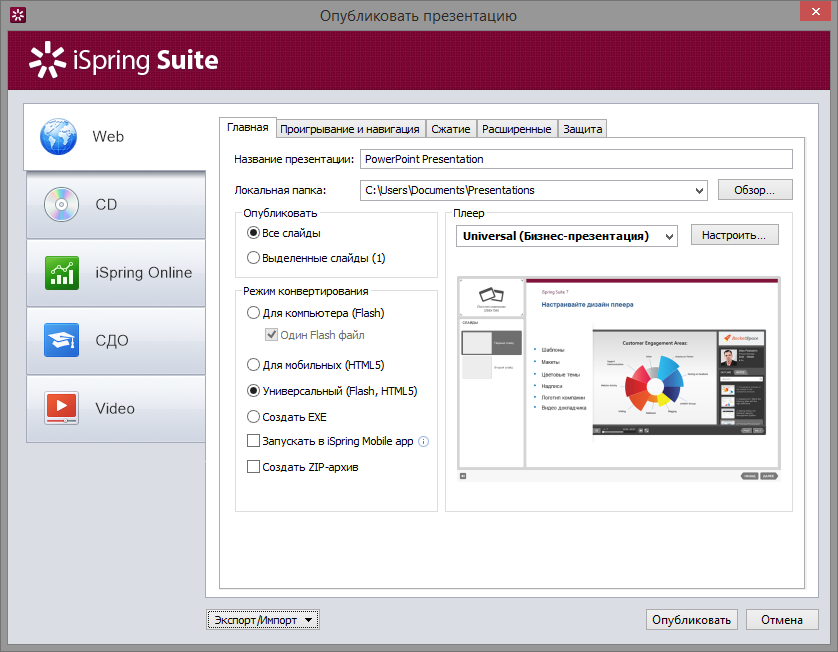Open the Universal player dropdown

669,236
